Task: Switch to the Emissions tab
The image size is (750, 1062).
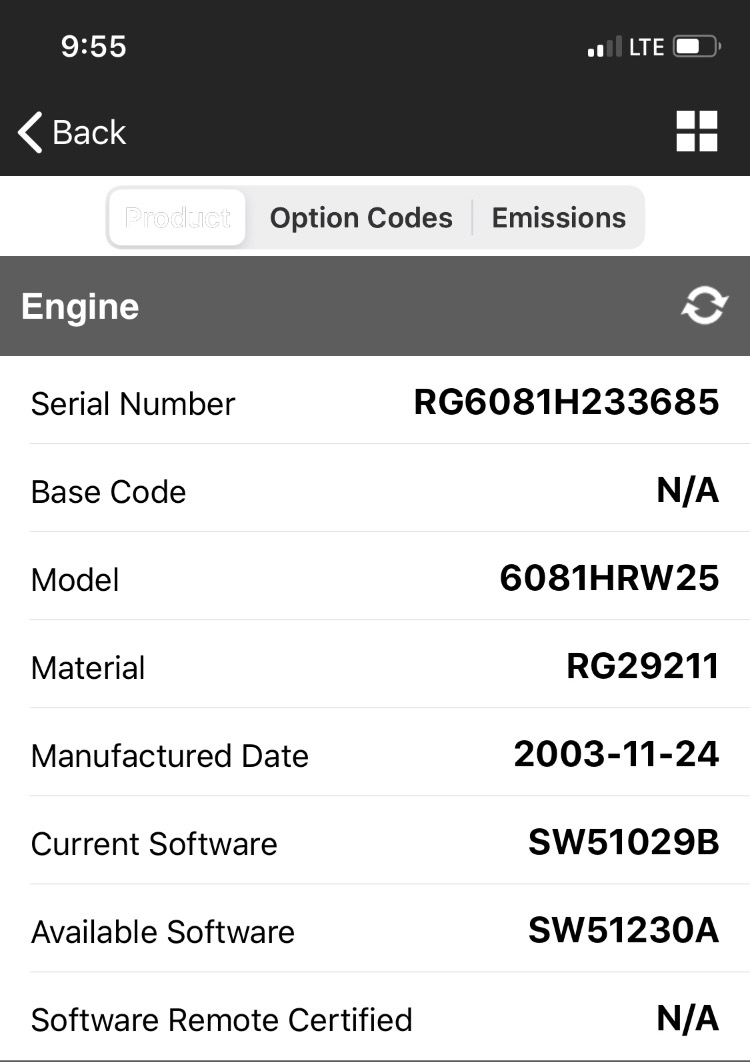Action: point(559,217)
